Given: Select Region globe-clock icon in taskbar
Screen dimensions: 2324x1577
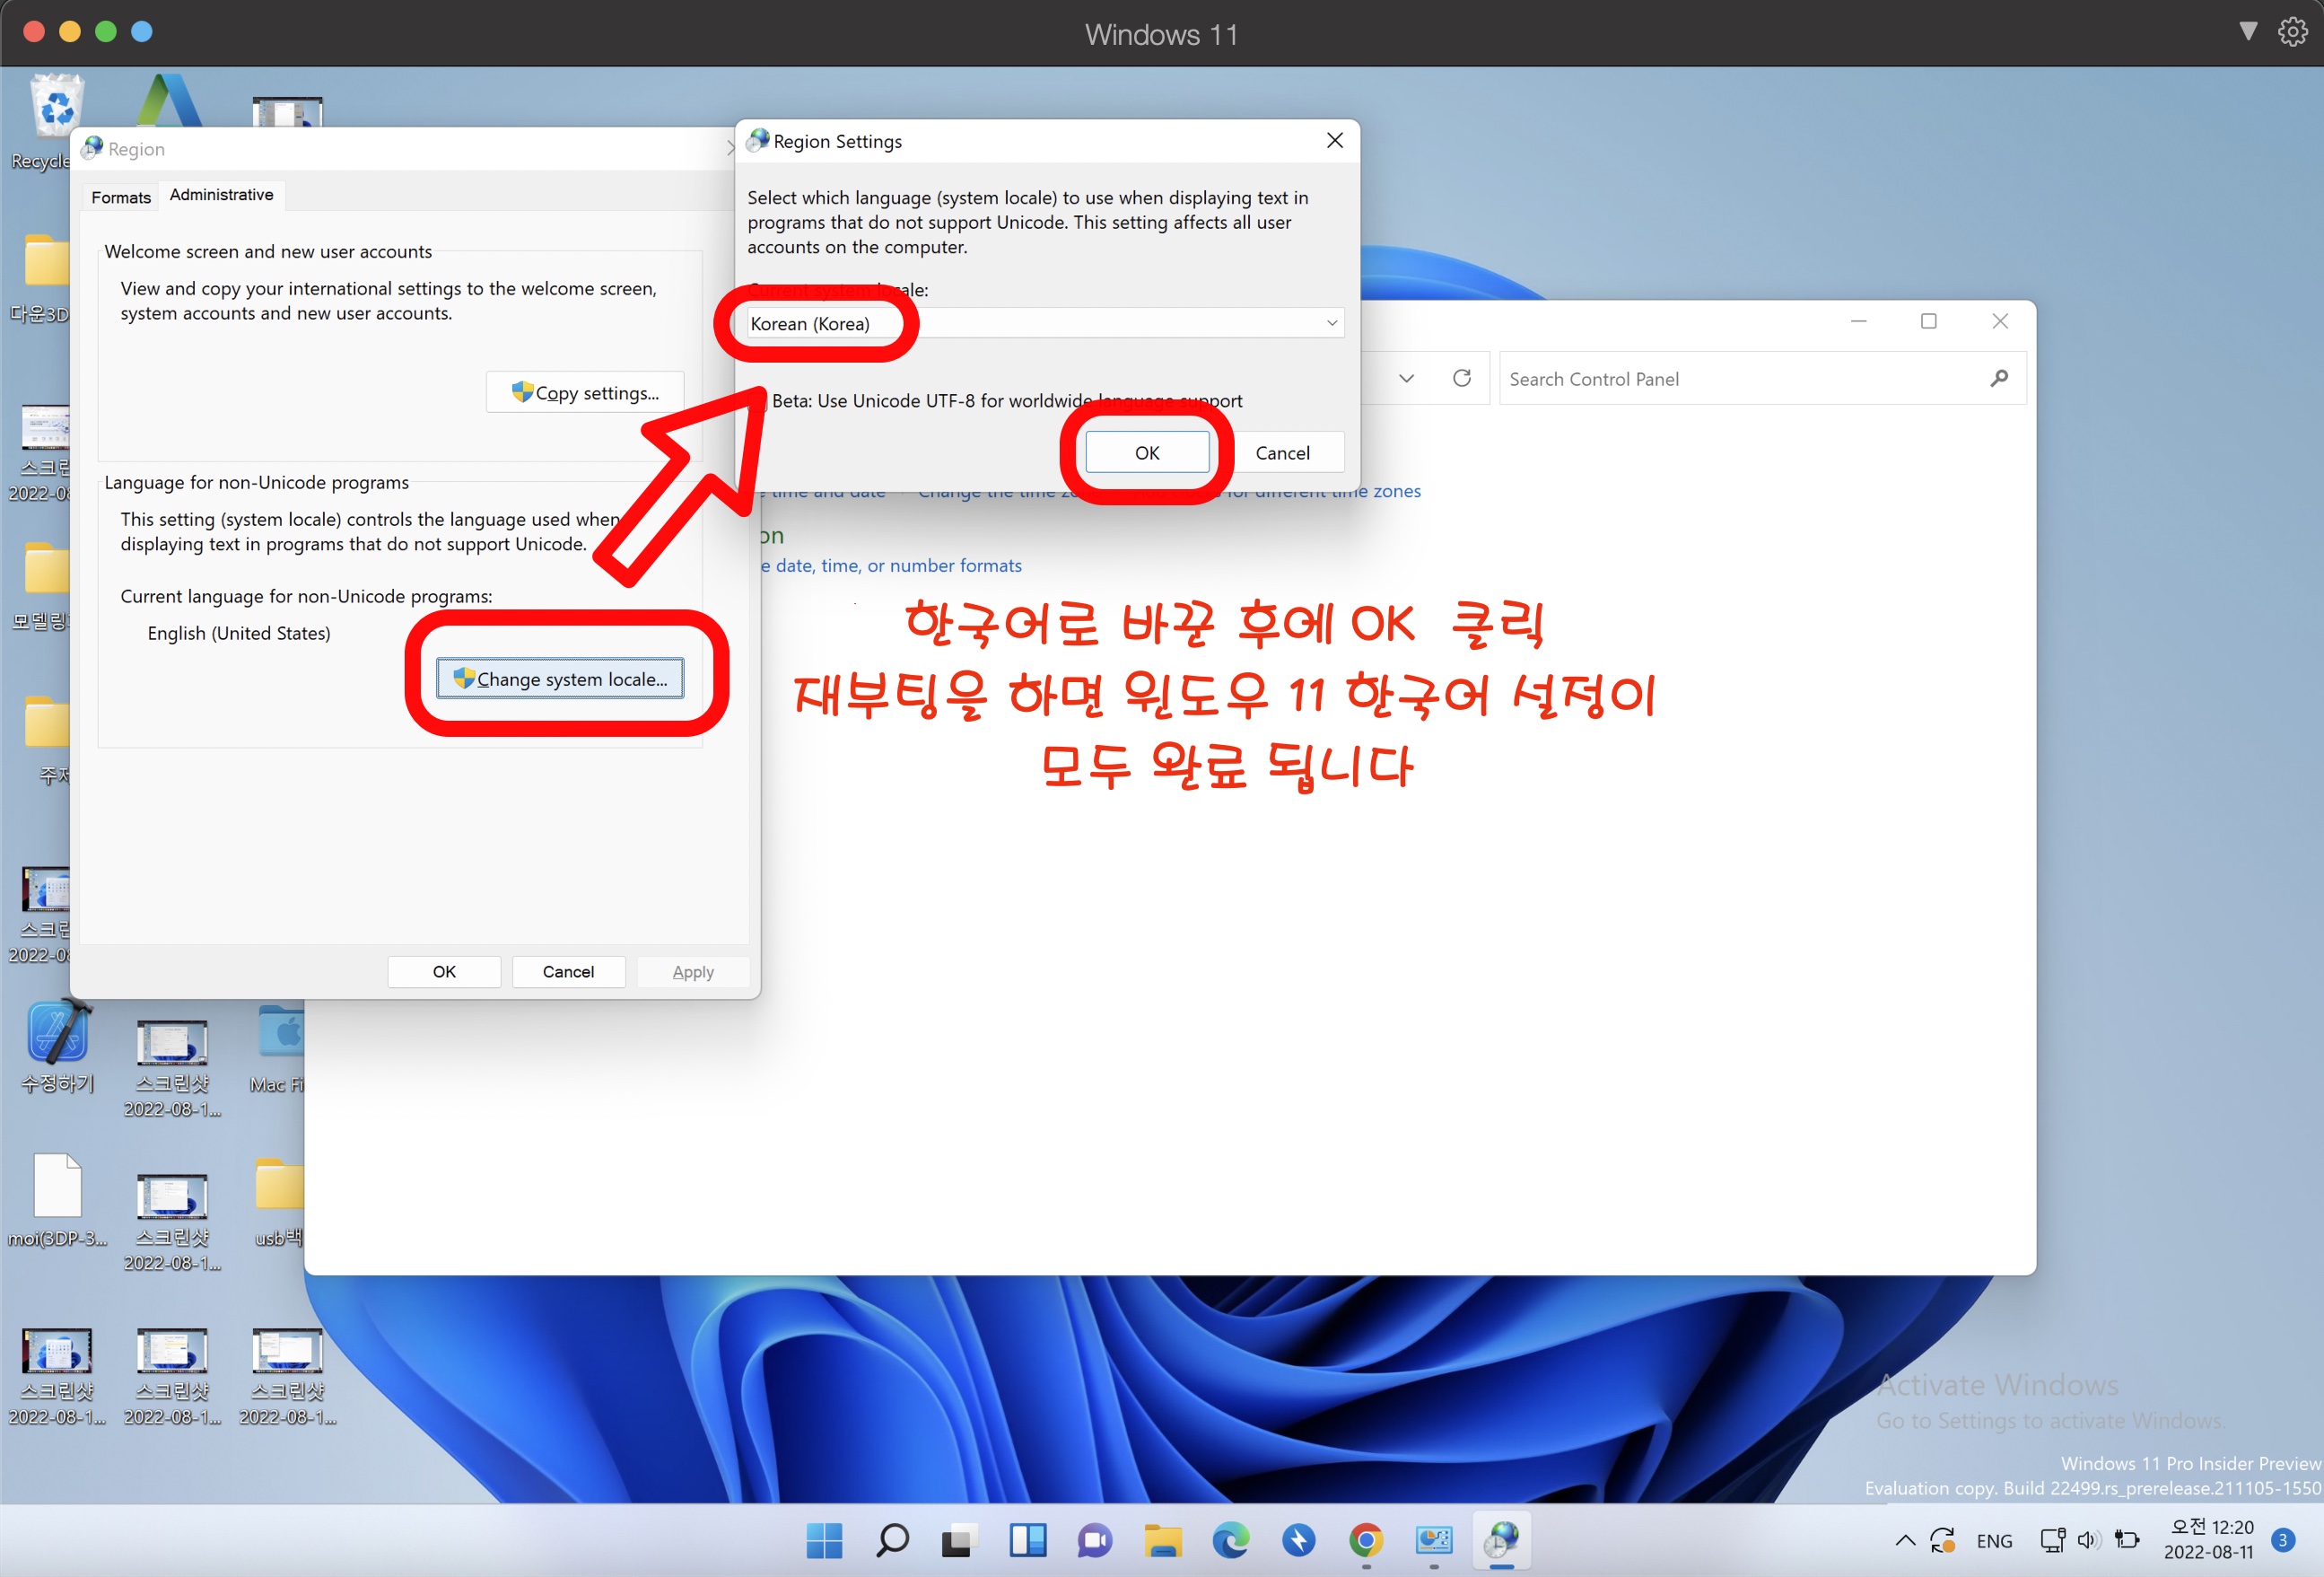Looking at the screenshot, I should tap(1501, 1540).
